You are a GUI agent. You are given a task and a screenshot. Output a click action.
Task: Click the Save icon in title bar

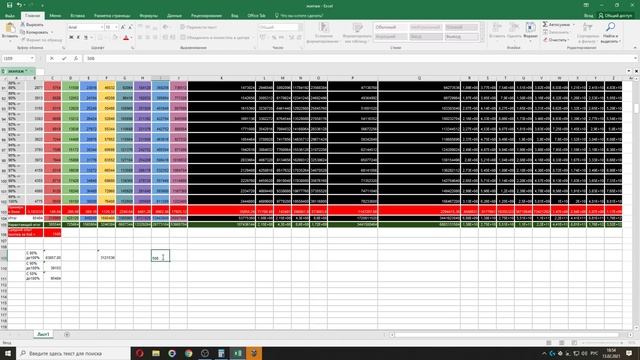(x=9, y=5)
